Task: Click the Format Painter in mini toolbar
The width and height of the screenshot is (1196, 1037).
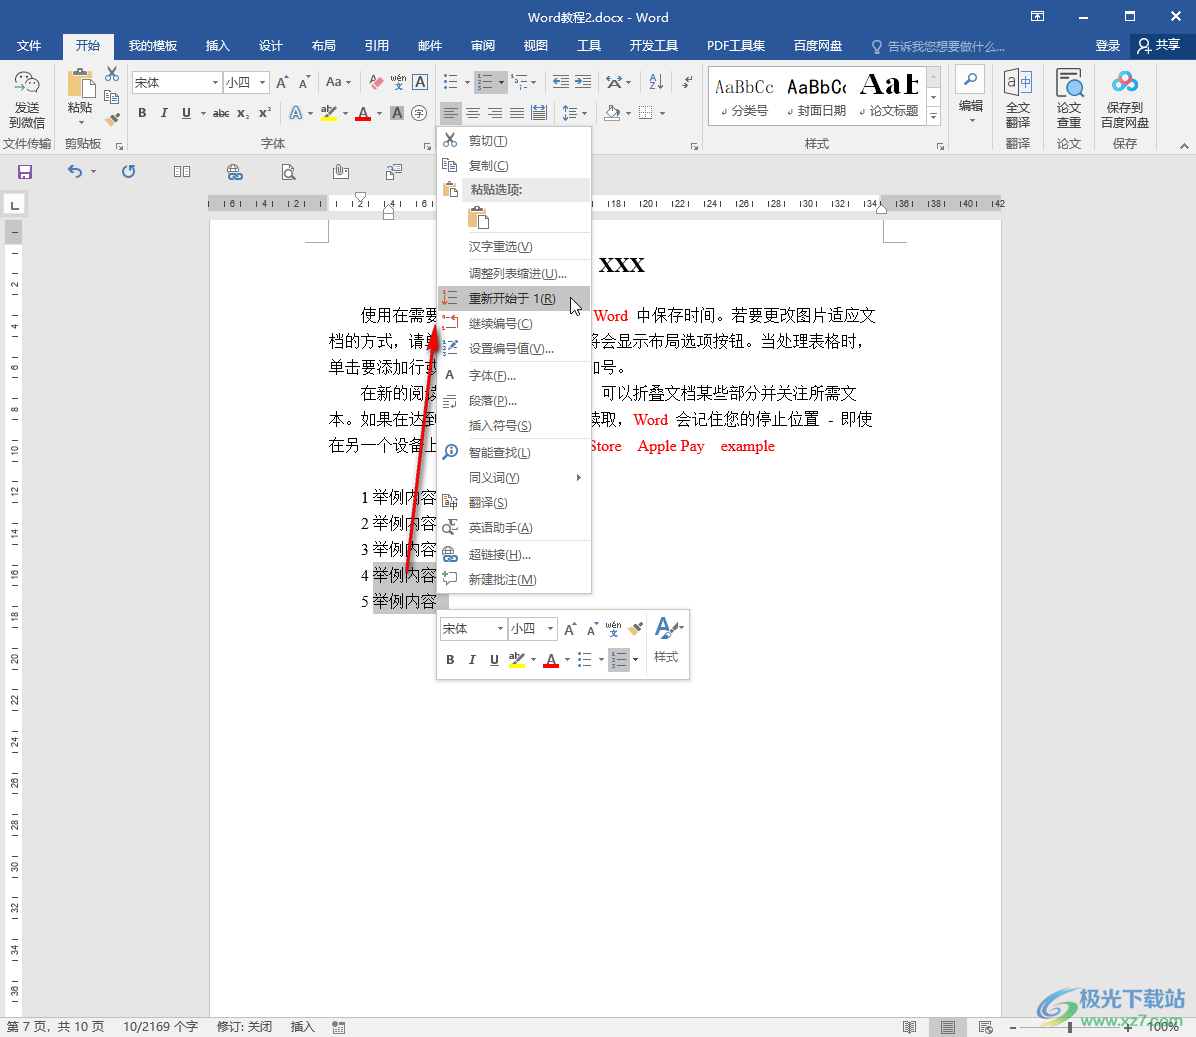Action: click(x=635, y=628)
